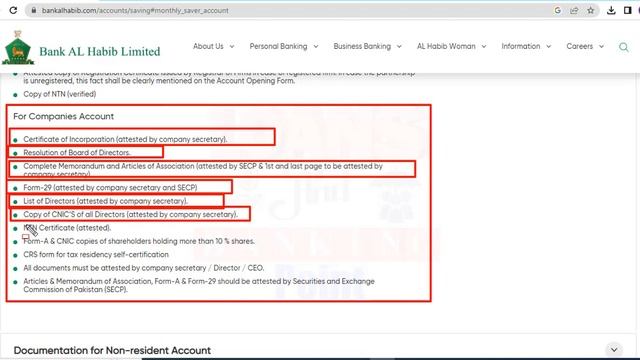640x360 pixels.
Task: Click the For Companies Account heading
Action: click(x=63, y=116)
